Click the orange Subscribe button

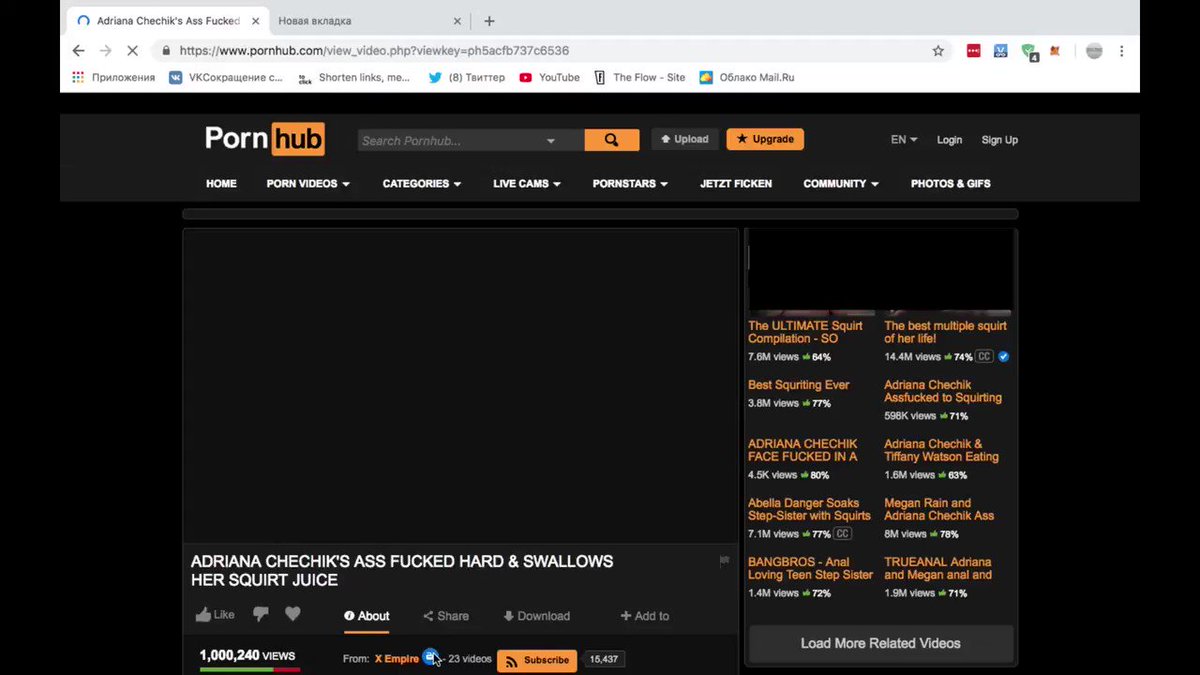(x=537, y=660)
